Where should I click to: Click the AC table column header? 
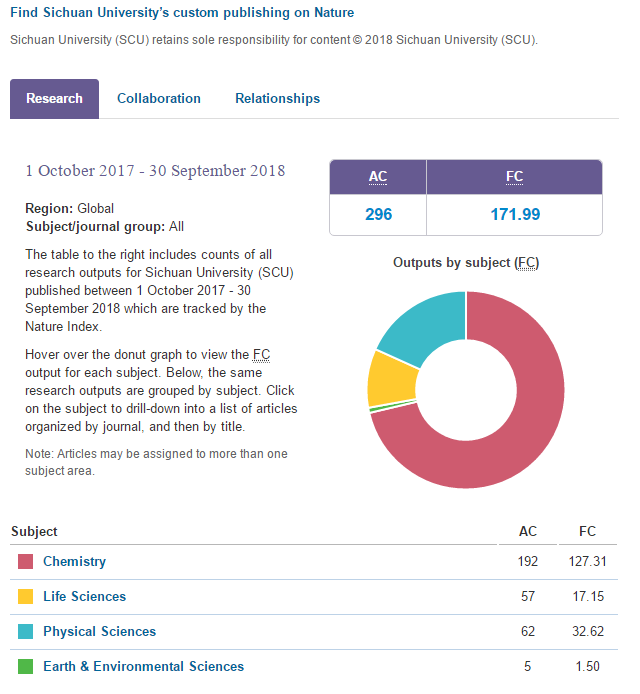pos(528,531)
